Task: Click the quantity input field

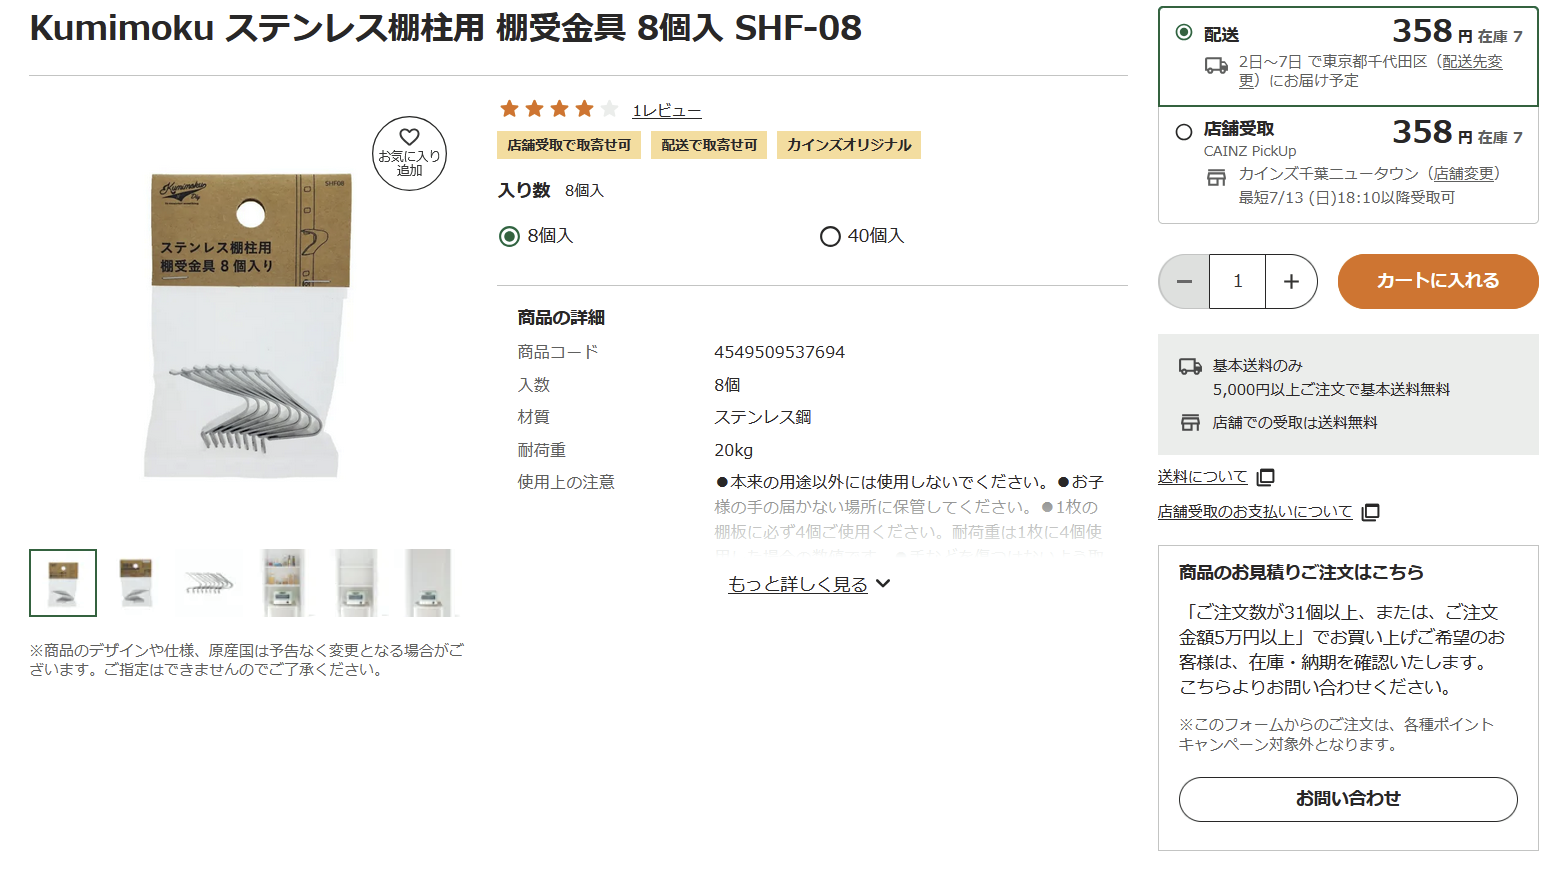Action: pyautogui.click(x=1237, y=282)
